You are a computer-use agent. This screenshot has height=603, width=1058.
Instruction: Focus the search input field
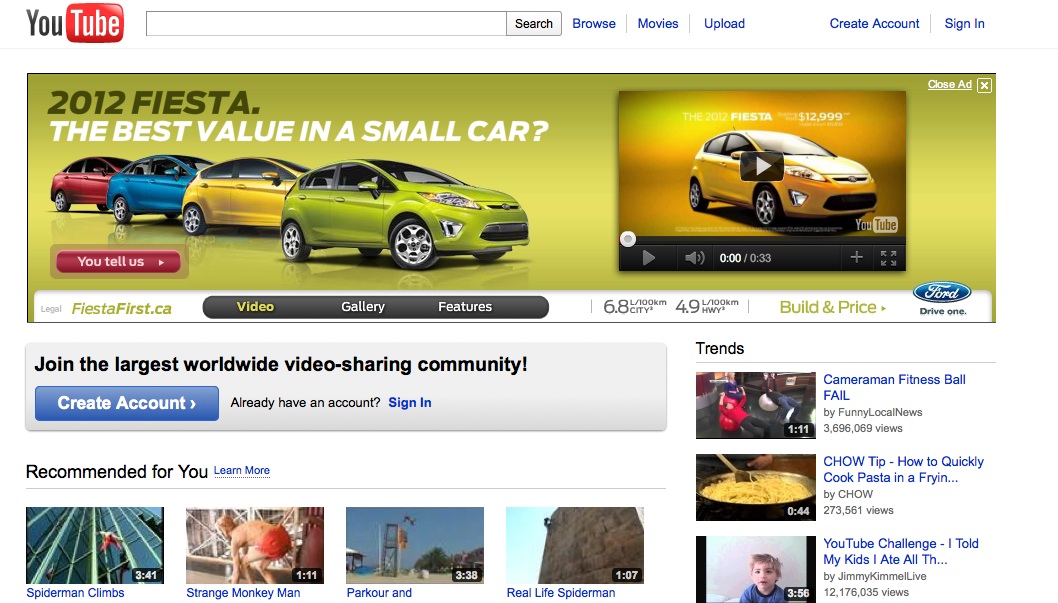coord(326,24)
